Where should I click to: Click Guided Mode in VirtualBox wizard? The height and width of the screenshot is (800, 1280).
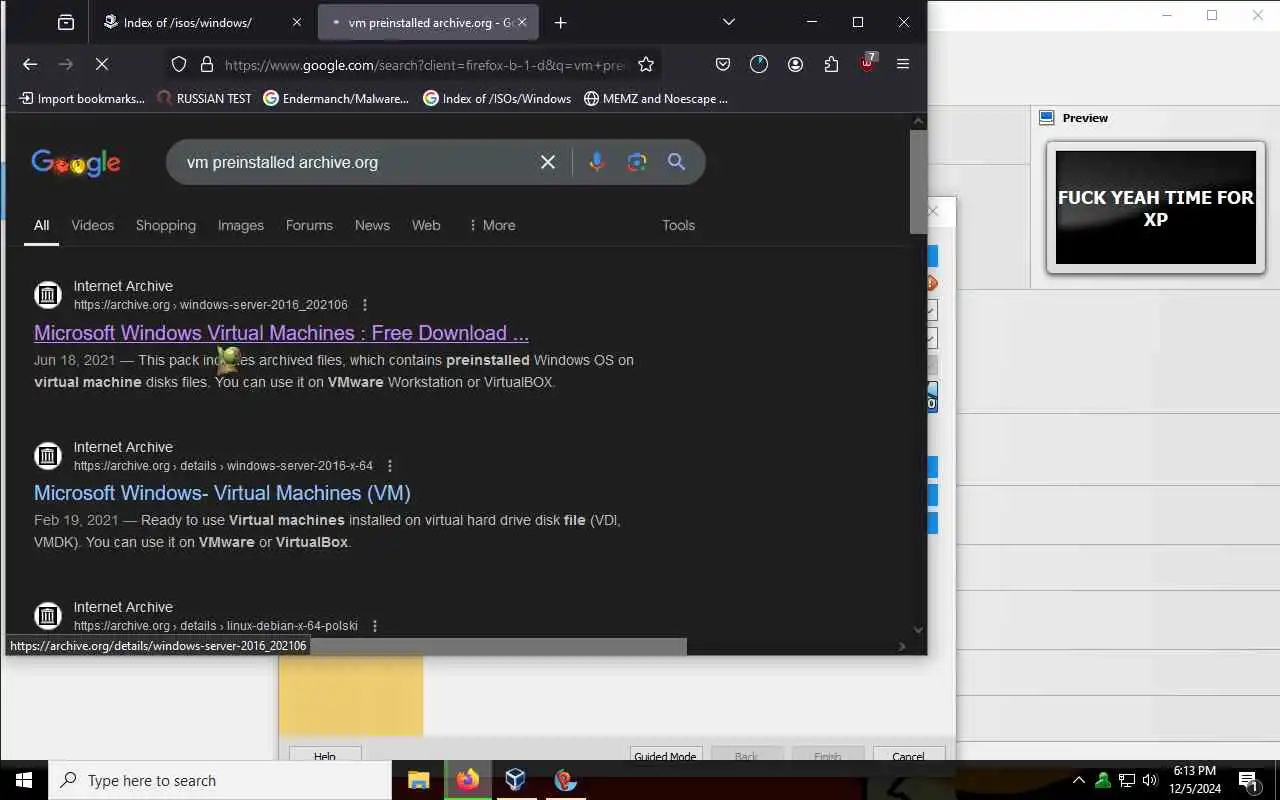[665, 756]
